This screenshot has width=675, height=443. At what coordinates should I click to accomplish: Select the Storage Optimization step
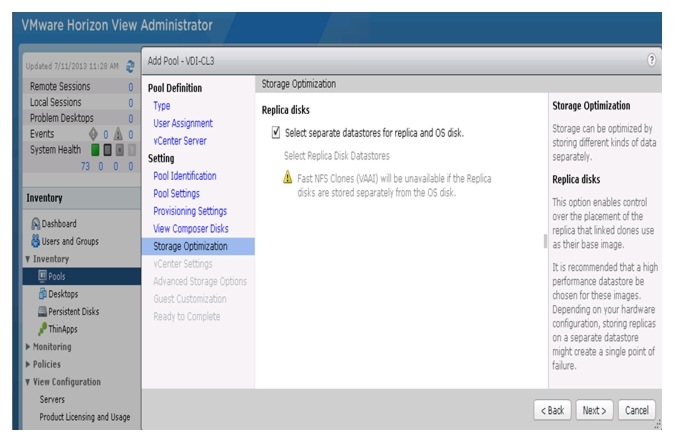pos(198,246)
